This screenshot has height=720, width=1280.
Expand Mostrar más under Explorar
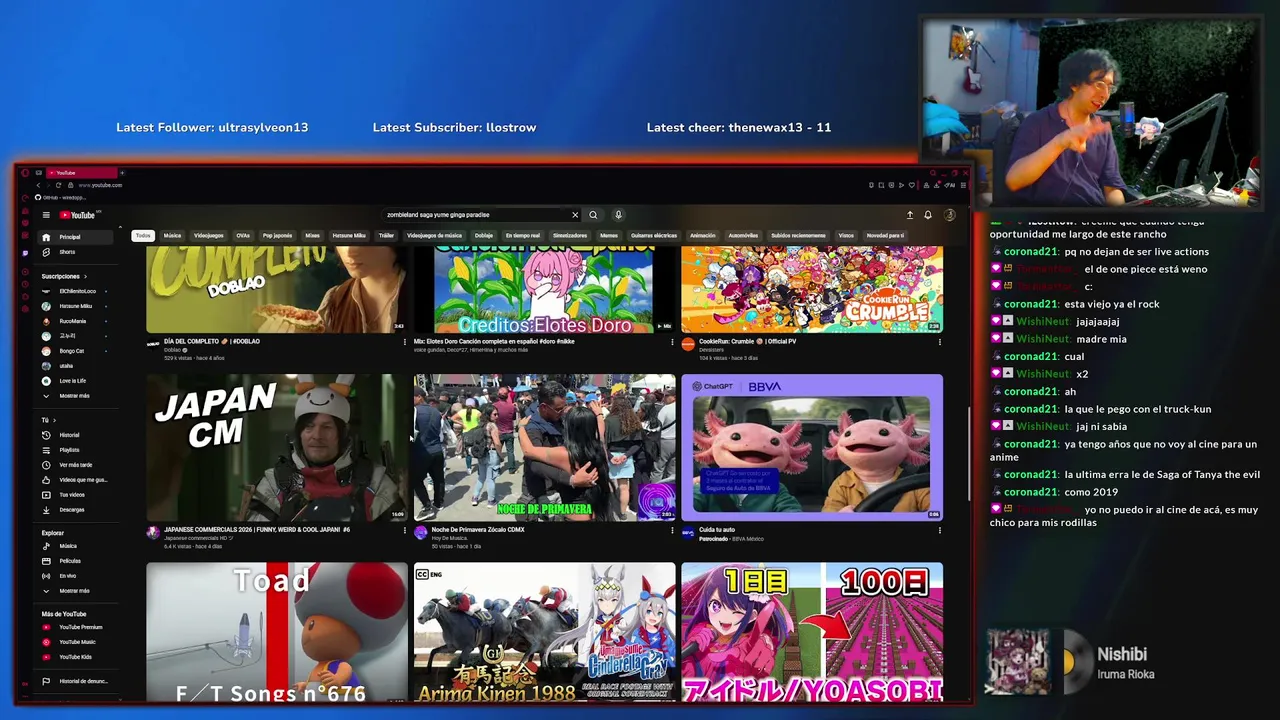[76, 591]
